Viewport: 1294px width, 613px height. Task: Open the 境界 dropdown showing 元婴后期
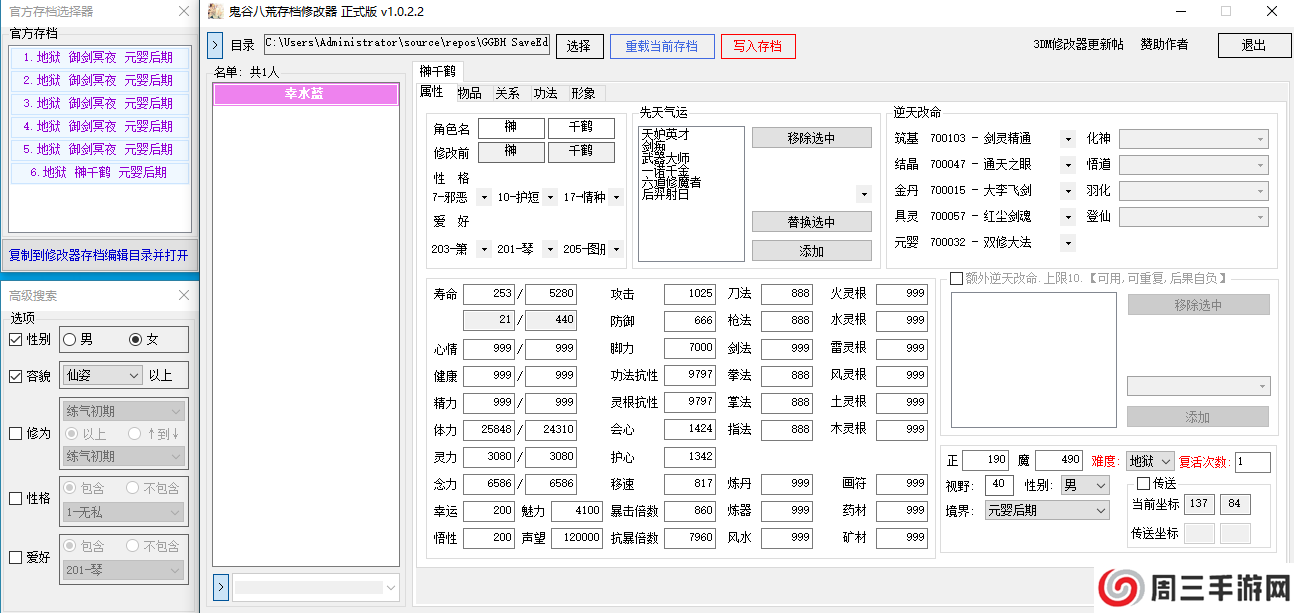[1046, 510]
